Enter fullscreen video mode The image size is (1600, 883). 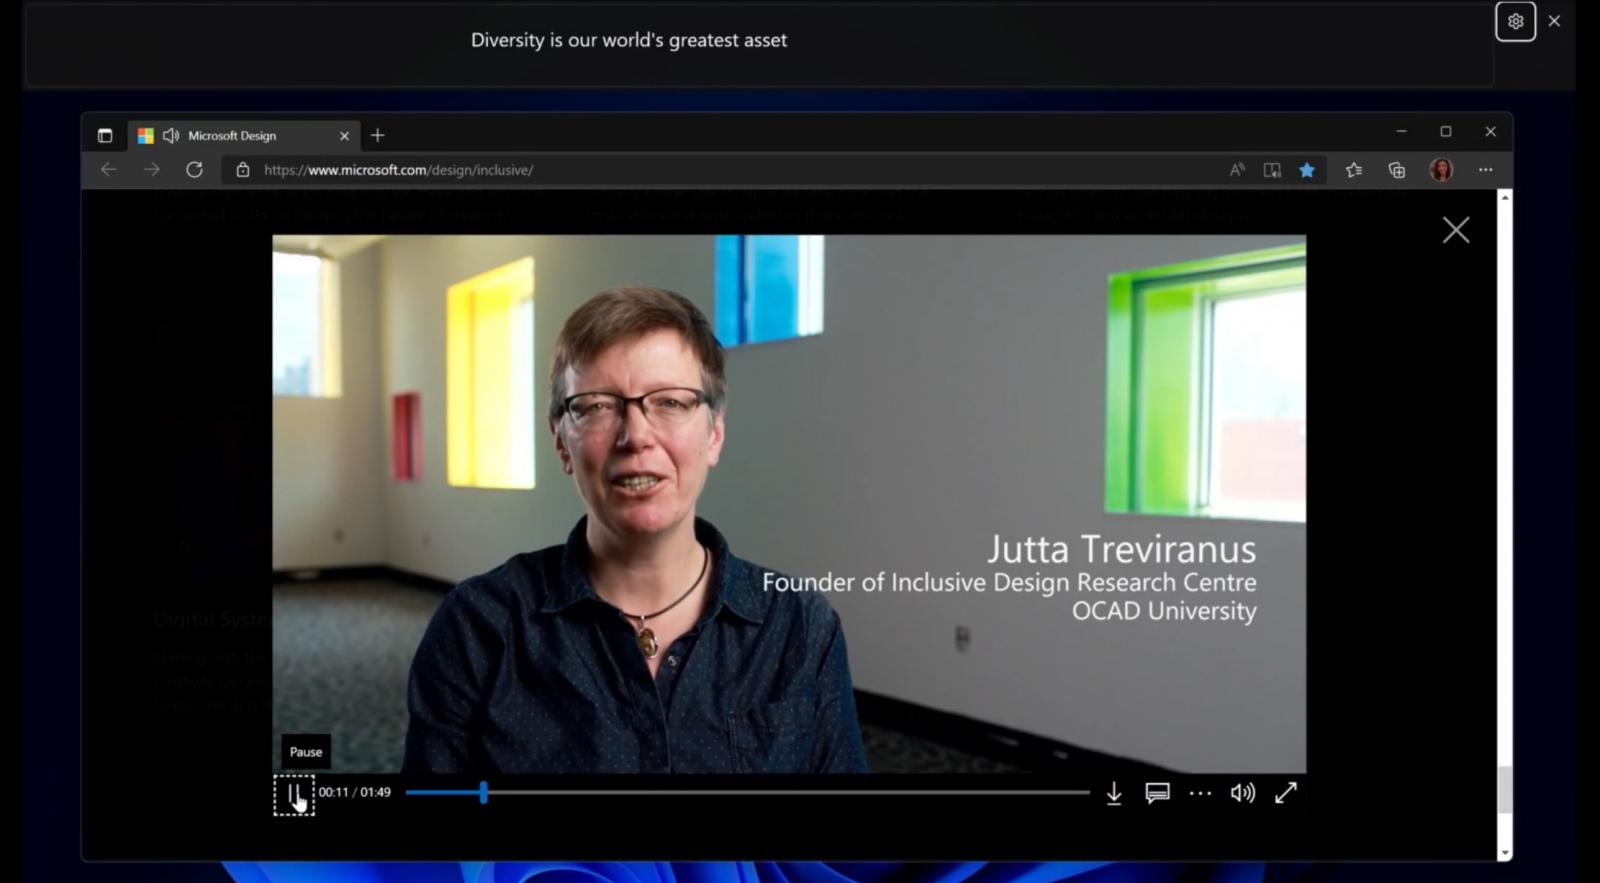point(1286,793)
